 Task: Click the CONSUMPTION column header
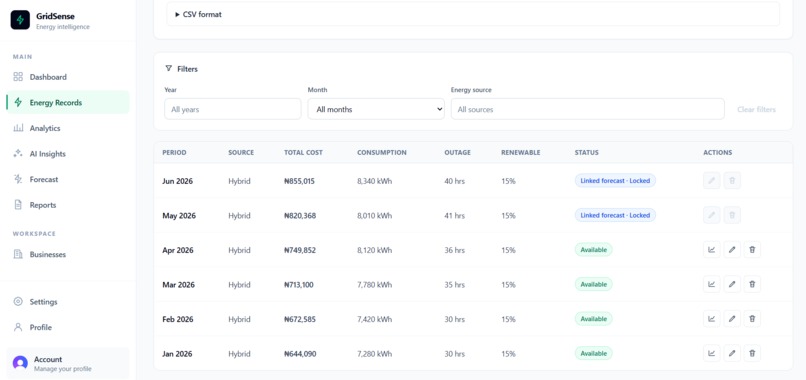click(x=382, y=153)
